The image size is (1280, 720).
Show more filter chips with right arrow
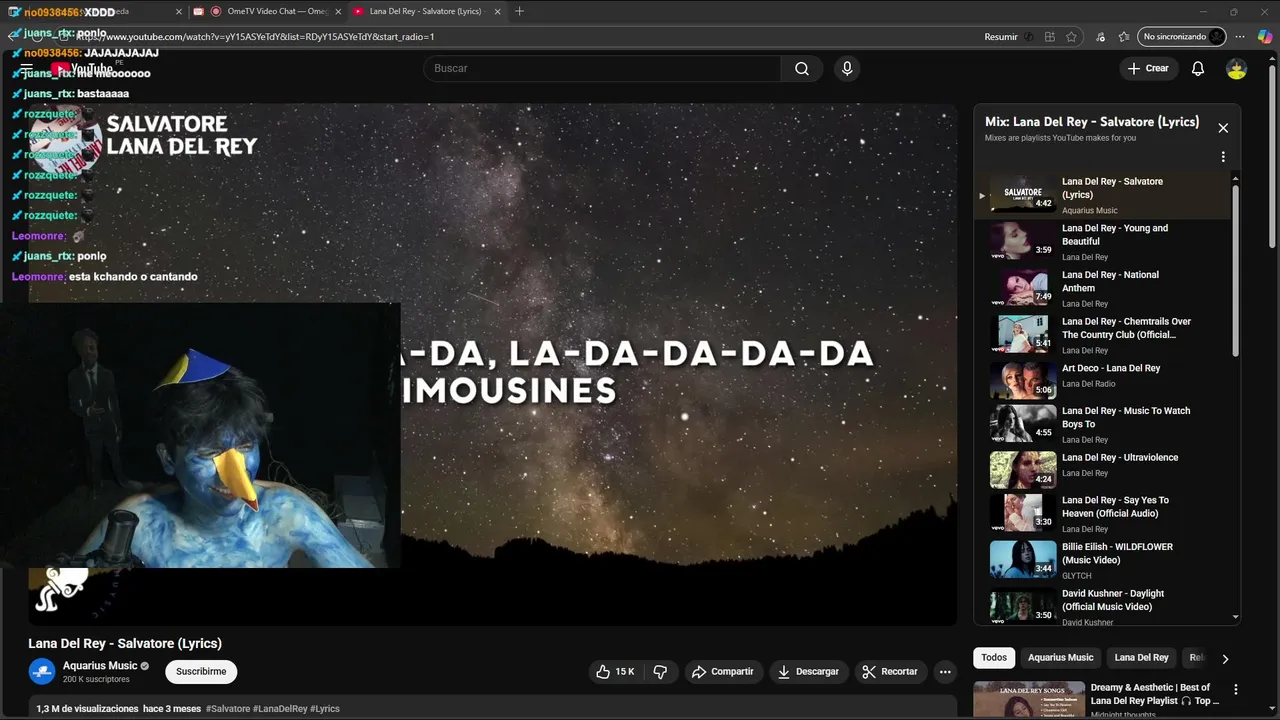pos(1225,658)
